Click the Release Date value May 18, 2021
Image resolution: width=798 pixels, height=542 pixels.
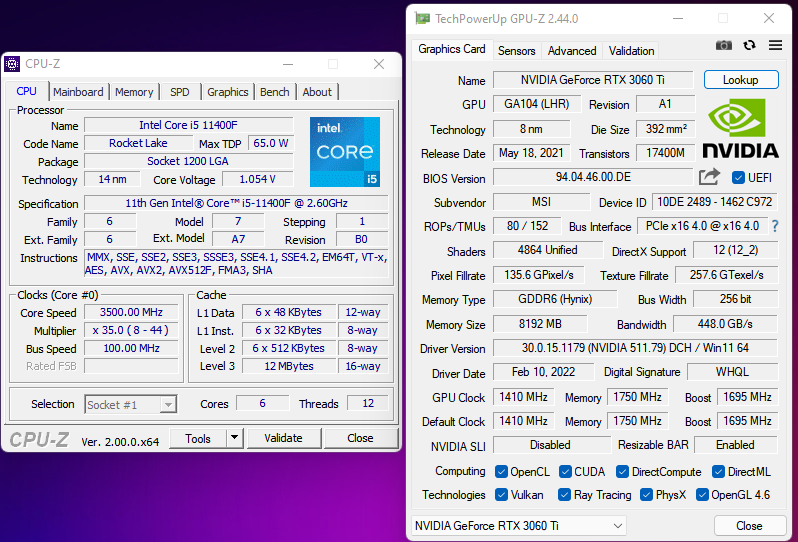tap(531, 153)
